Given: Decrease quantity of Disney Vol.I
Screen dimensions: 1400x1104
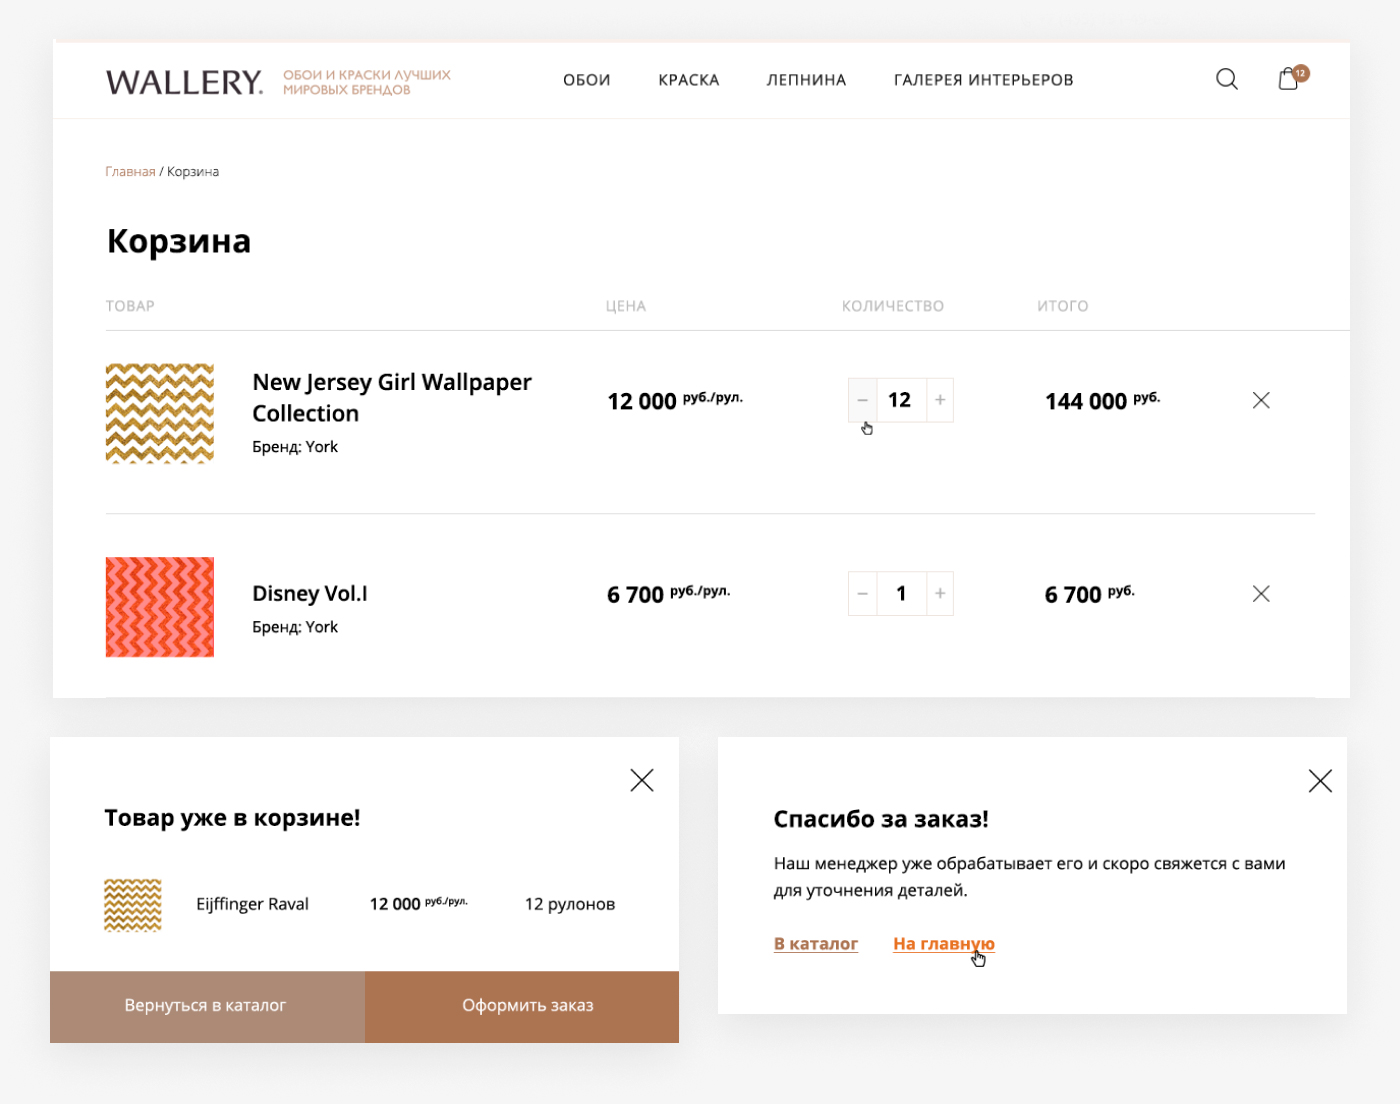Looking at the screenshot, I should pos(863,594).
